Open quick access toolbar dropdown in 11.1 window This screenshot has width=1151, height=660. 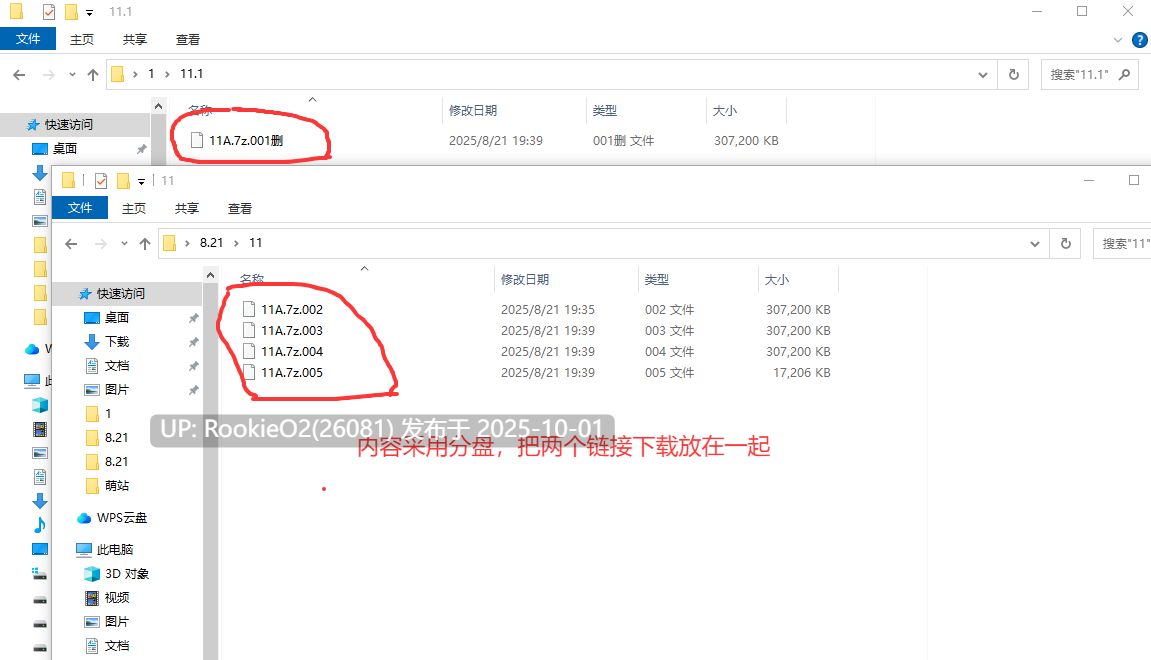90,12
